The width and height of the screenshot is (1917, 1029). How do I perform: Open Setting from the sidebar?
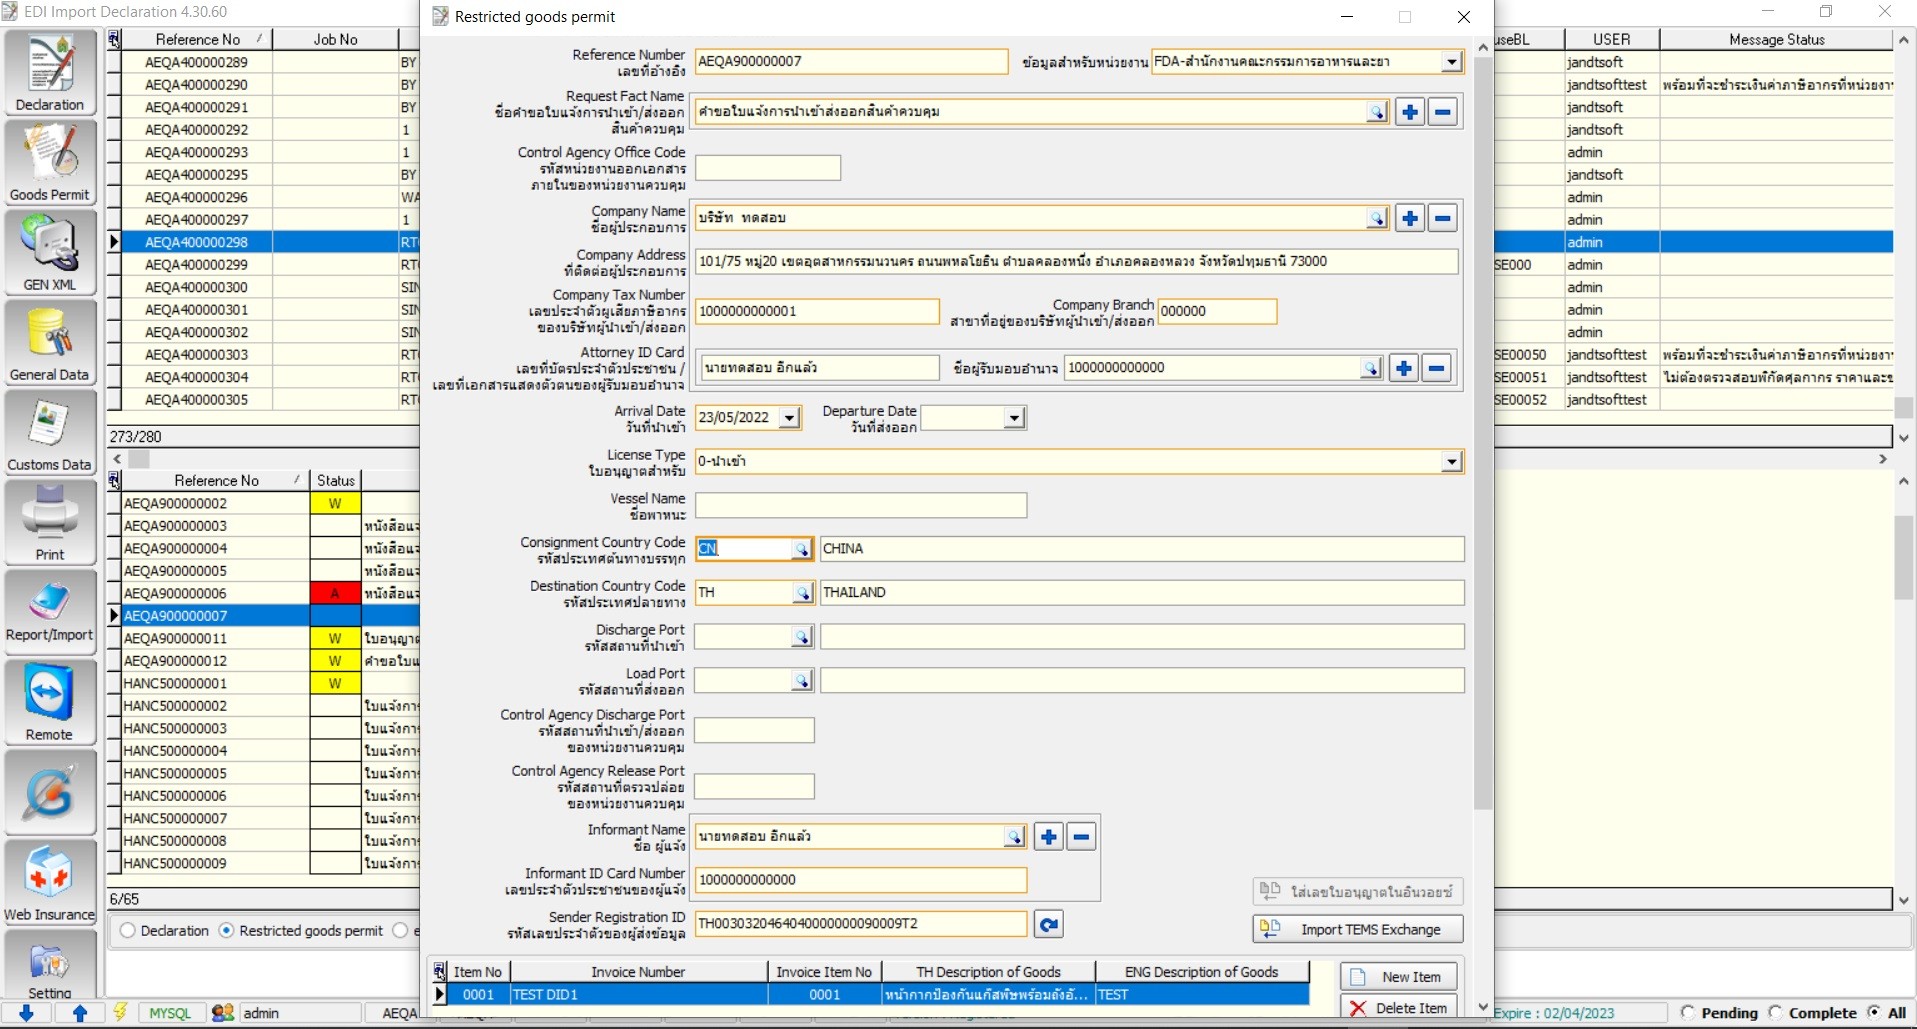50,965
